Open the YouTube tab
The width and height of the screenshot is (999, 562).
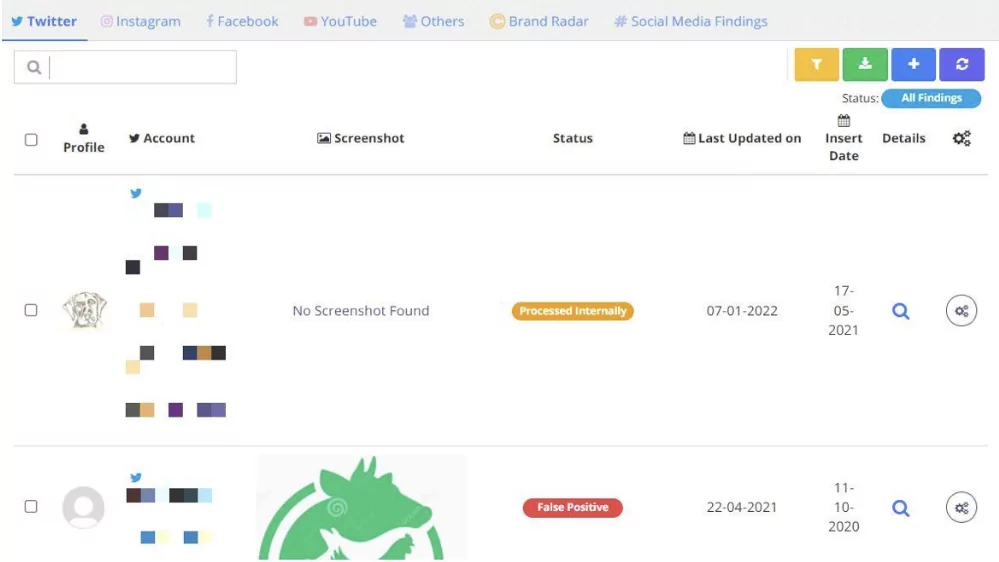(x=340, y=21)
